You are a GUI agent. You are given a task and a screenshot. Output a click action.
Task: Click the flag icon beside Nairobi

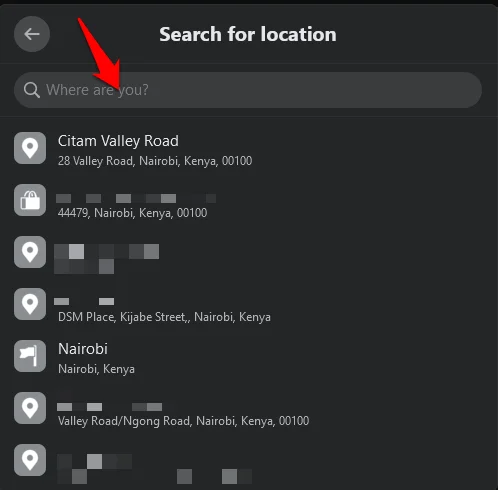click(x=30, y=356)
